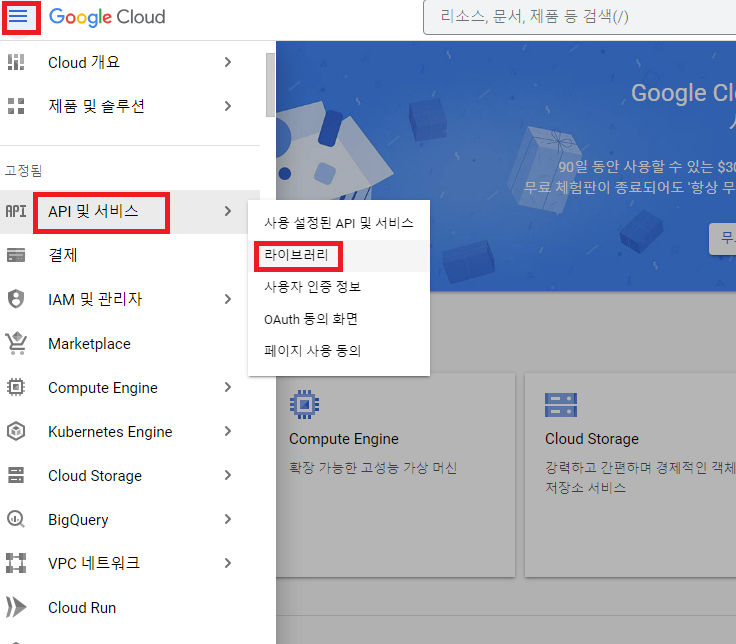This screenshot has height=644, width=736.
Task: Expand the Compute Engine submenu arrow
Action: (228, 387)
